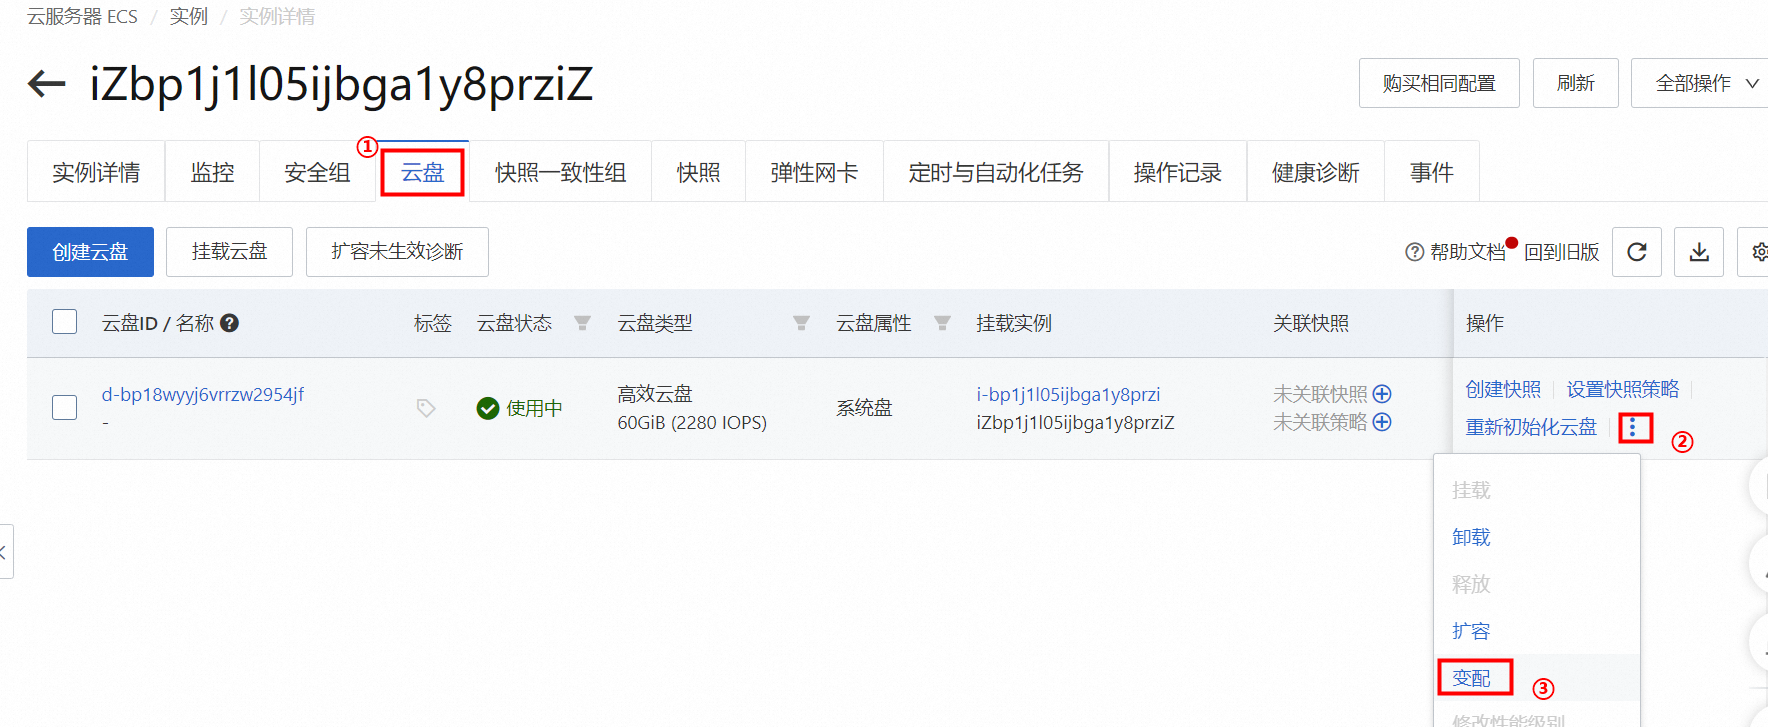Switch to the 快照 tab
The height and width of the screenshot is (727, 1768).
click(698, 173)
